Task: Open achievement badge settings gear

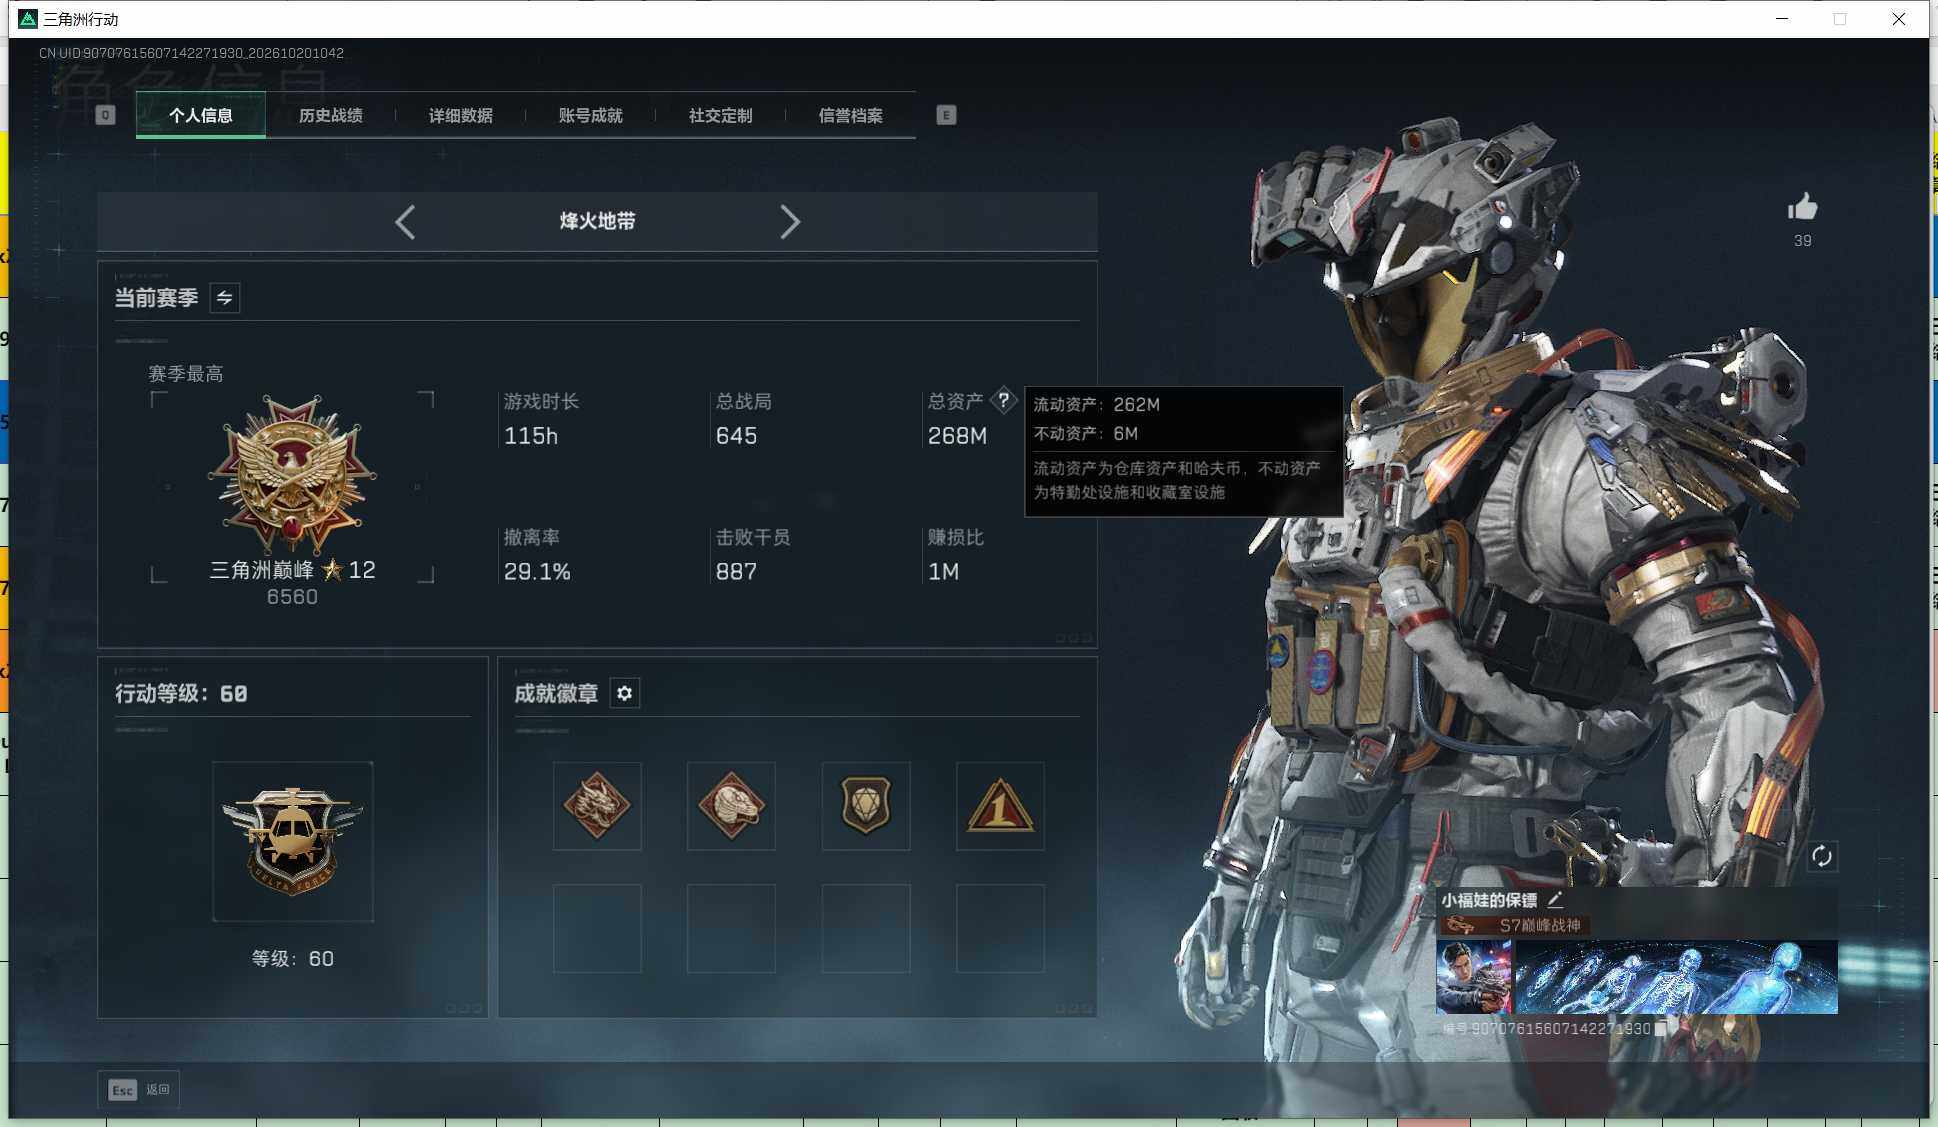Action: [x=625, y=693]
